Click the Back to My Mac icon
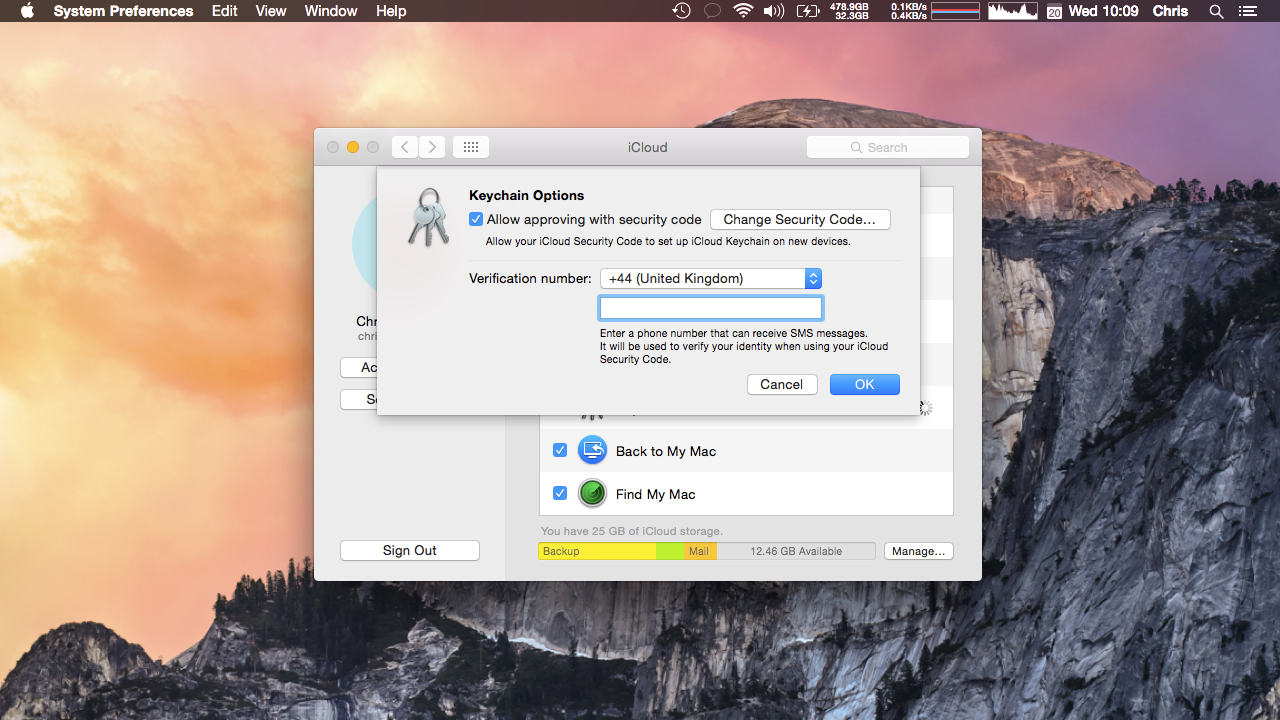This screenshot has height=720, width=1280. pyautogui.click(x=593, y=450)
